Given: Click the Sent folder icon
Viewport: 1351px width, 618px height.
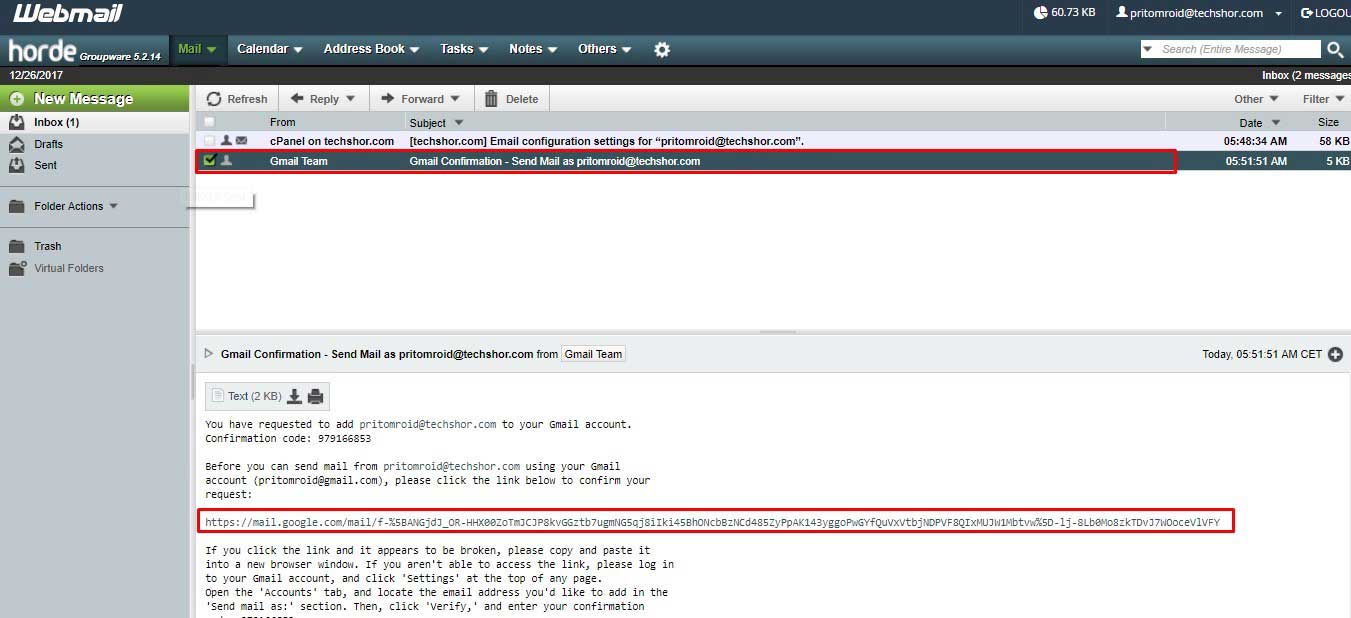Looking at the screenshot, I should pos(16,165).
